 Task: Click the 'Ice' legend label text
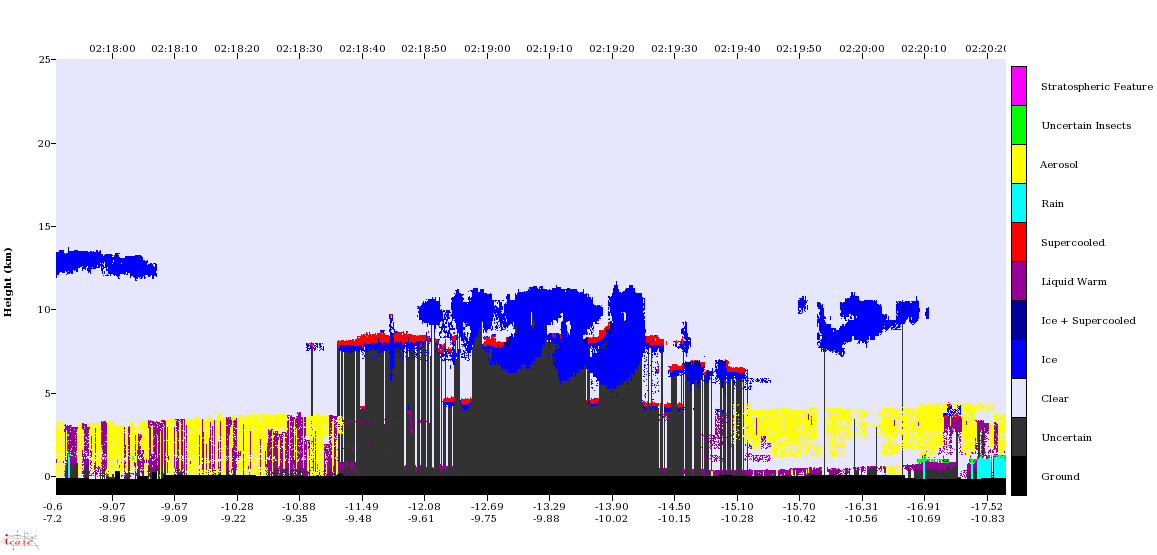(1048, 360)
